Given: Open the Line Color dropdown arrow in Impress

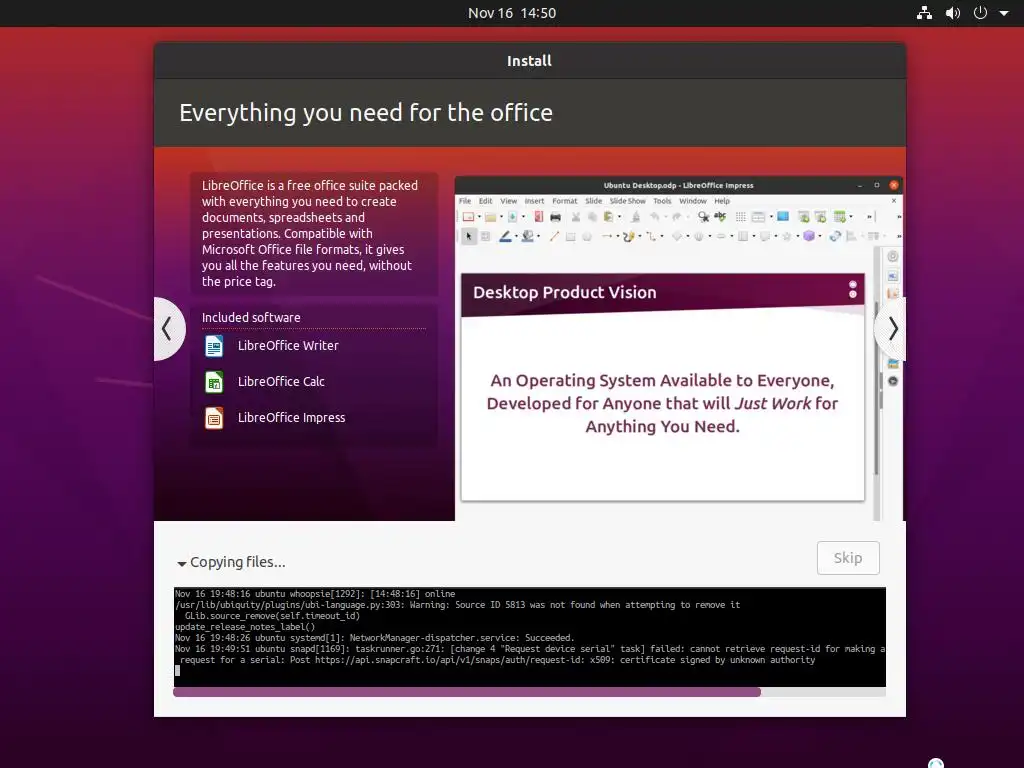Looking at the screenshot, I should 516,236.
